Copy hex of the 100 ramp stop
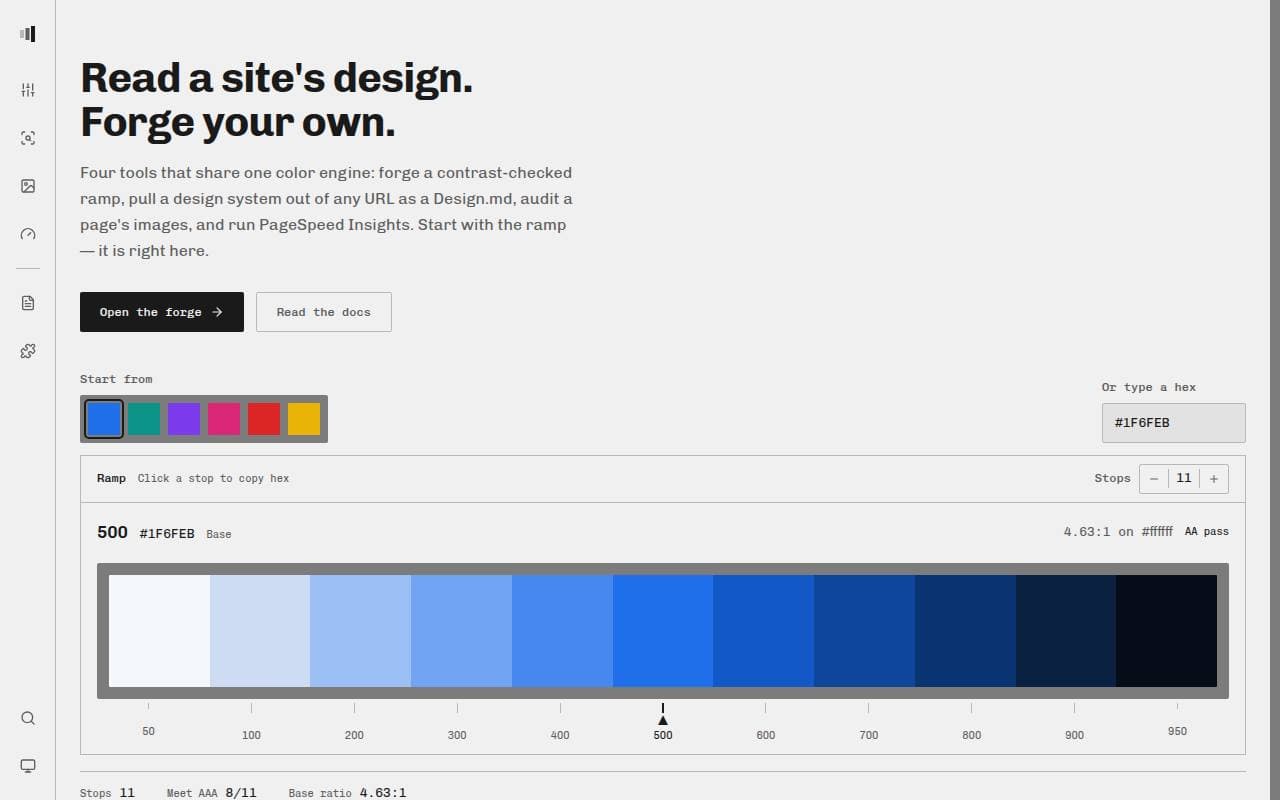The image size is (1280, 800). pos(260,631)
